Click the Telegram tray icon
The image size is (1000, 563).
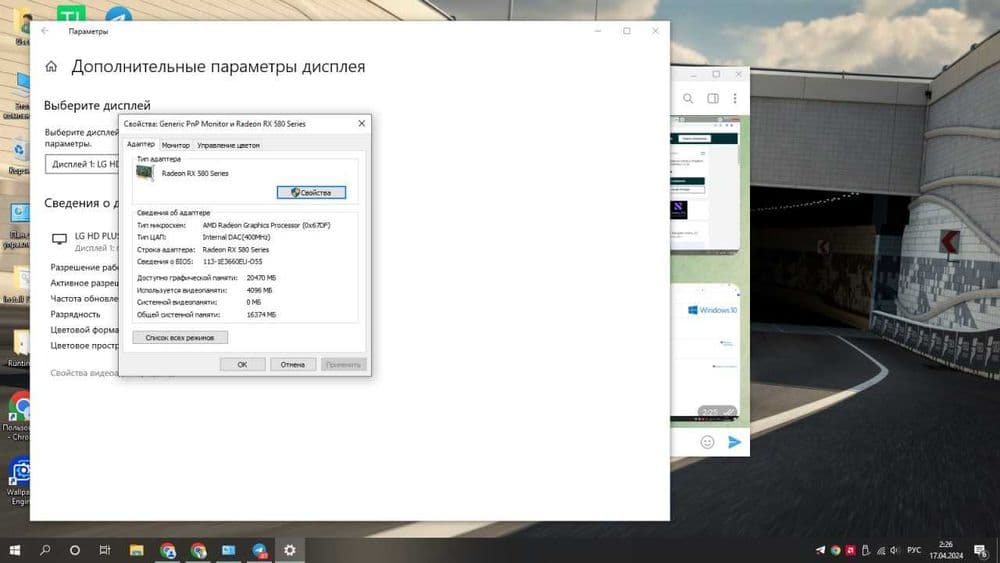[820, 550]
